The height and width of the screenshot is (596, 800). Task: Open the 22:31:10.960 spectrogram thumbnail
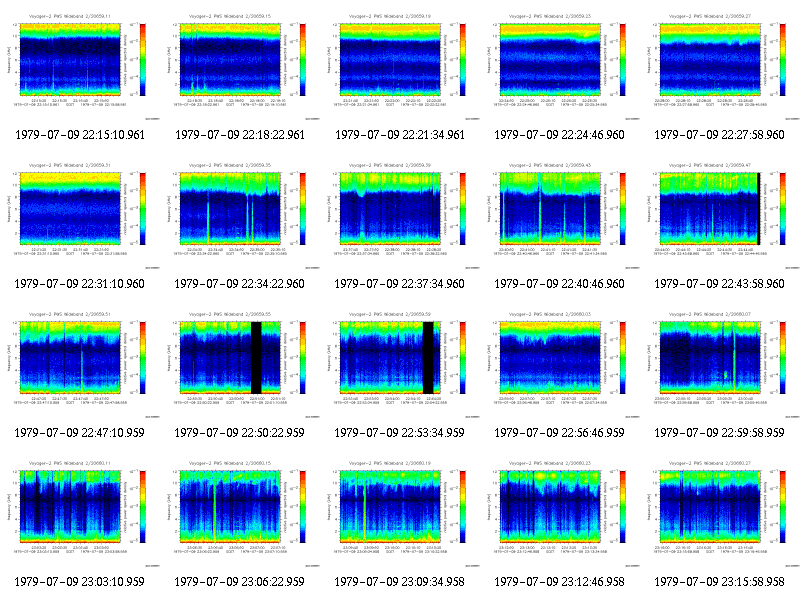click(x=80, y=215)
